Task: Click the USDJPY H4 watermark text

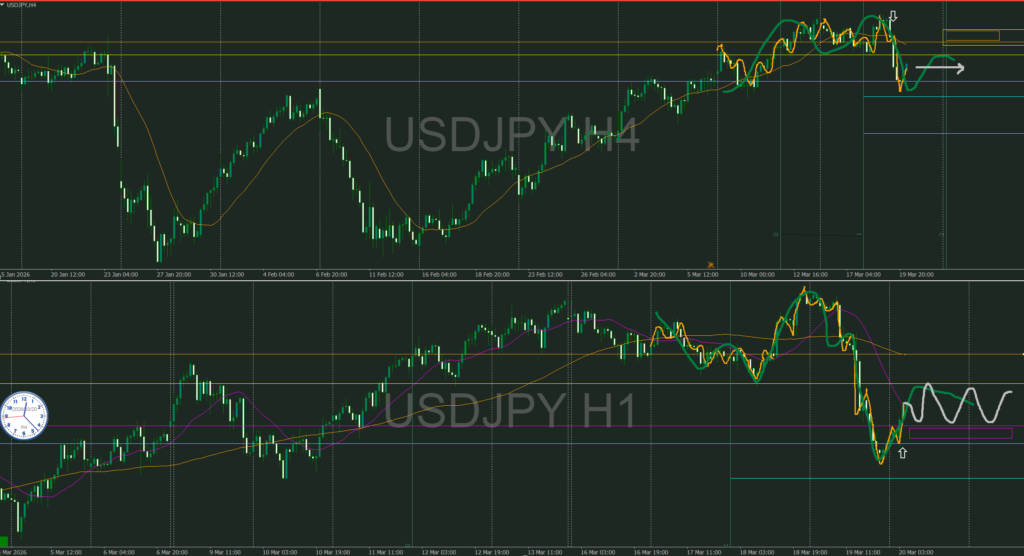Action: (x=512, y=134)
